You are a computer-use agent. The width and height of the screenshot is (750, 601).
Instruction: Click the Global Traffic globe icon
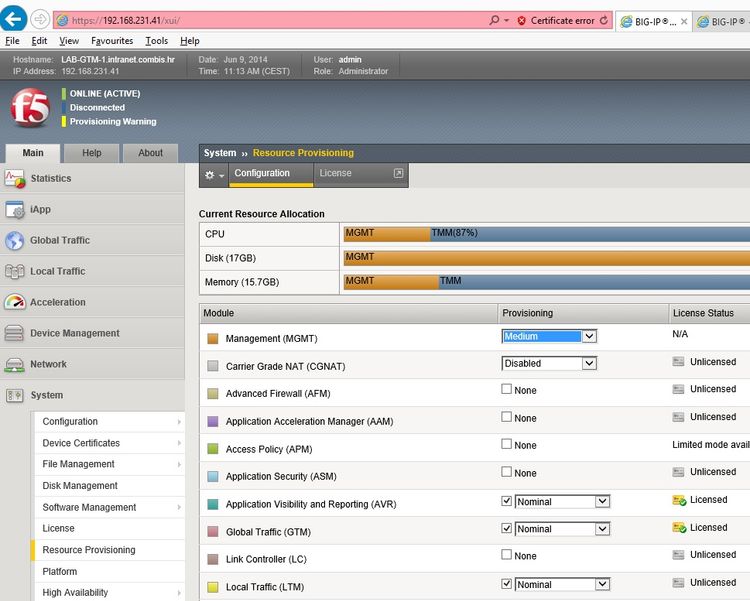click(x=15, y=241)
